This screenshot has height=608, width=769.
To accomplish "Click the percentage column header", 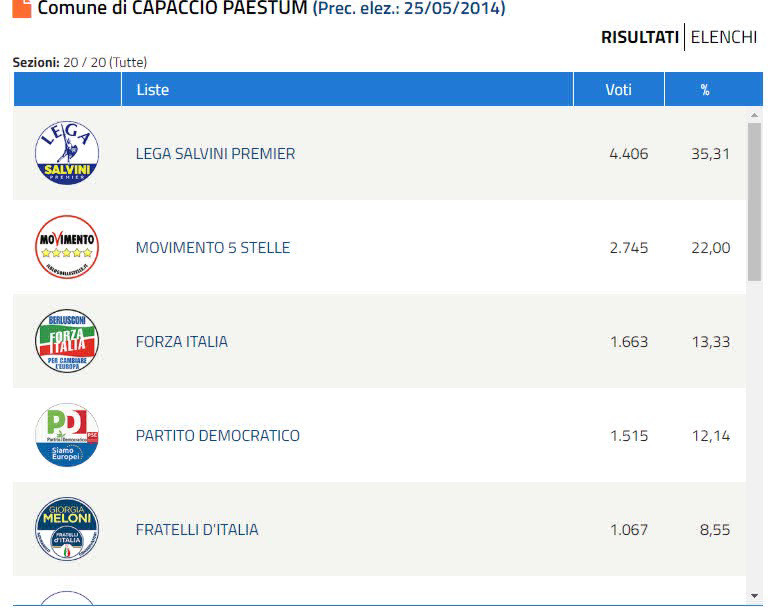I will tap(705, 90).
